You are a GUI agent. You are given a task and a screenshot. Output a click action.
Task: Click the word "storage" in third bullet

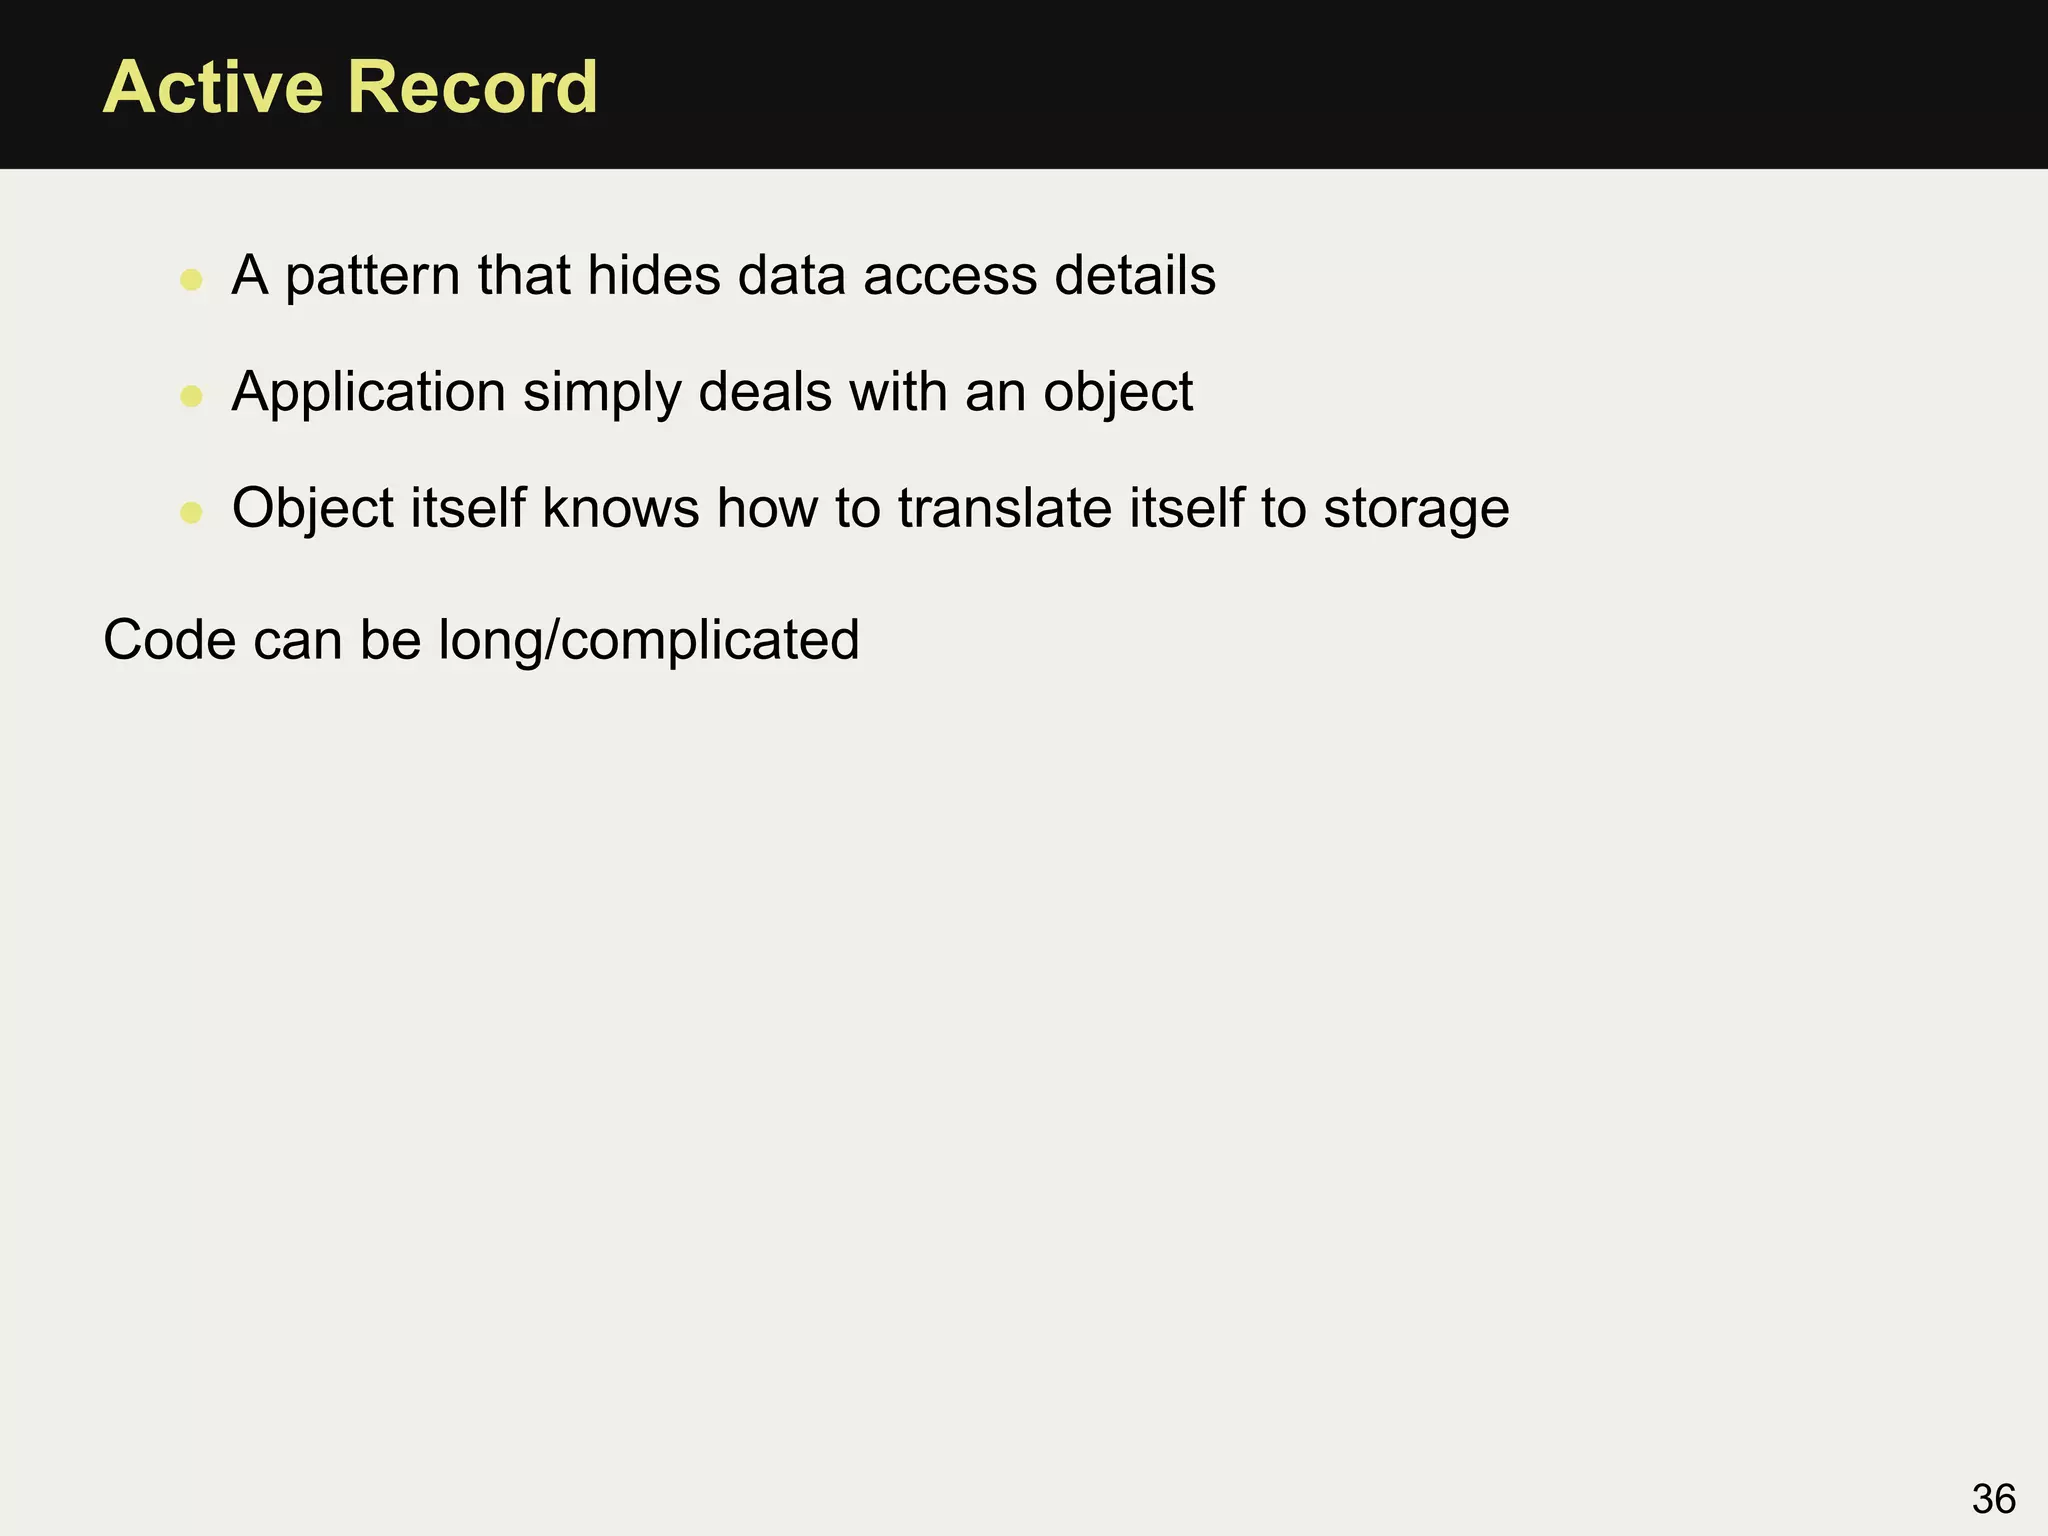pos(1416,508)
